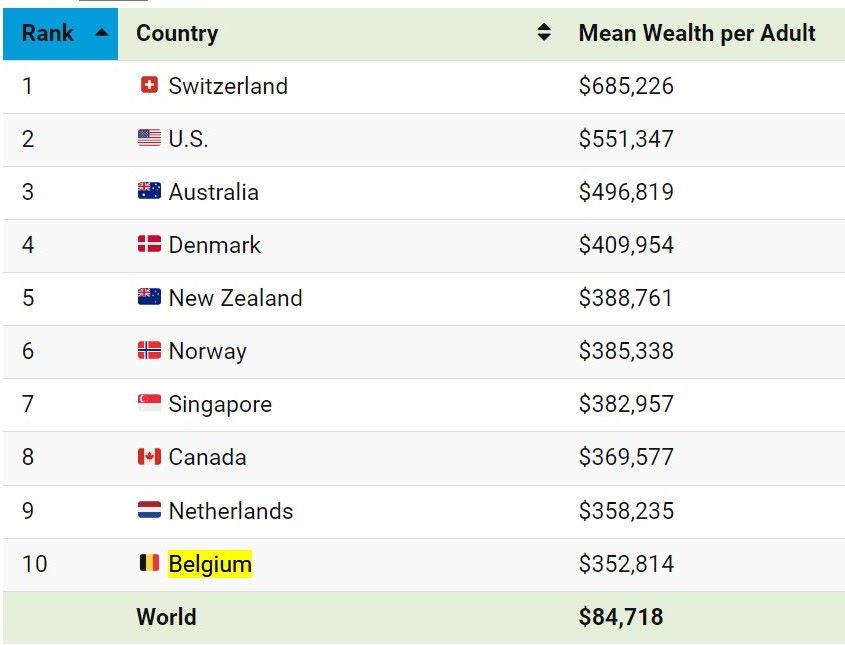The image size is (845, 645).
Task: Toggle Country column sort arrows
Action: click(544, 33)
